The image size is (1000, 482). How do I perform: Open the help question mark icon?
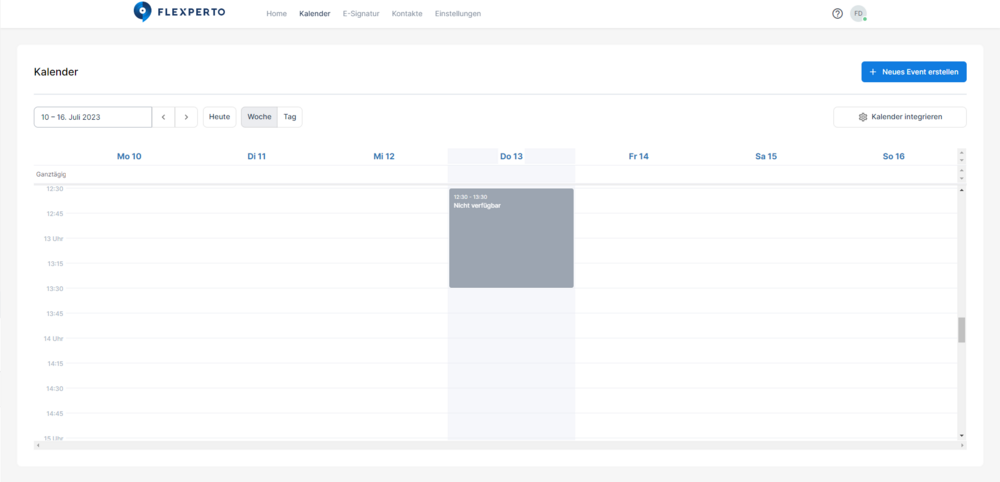837,14
